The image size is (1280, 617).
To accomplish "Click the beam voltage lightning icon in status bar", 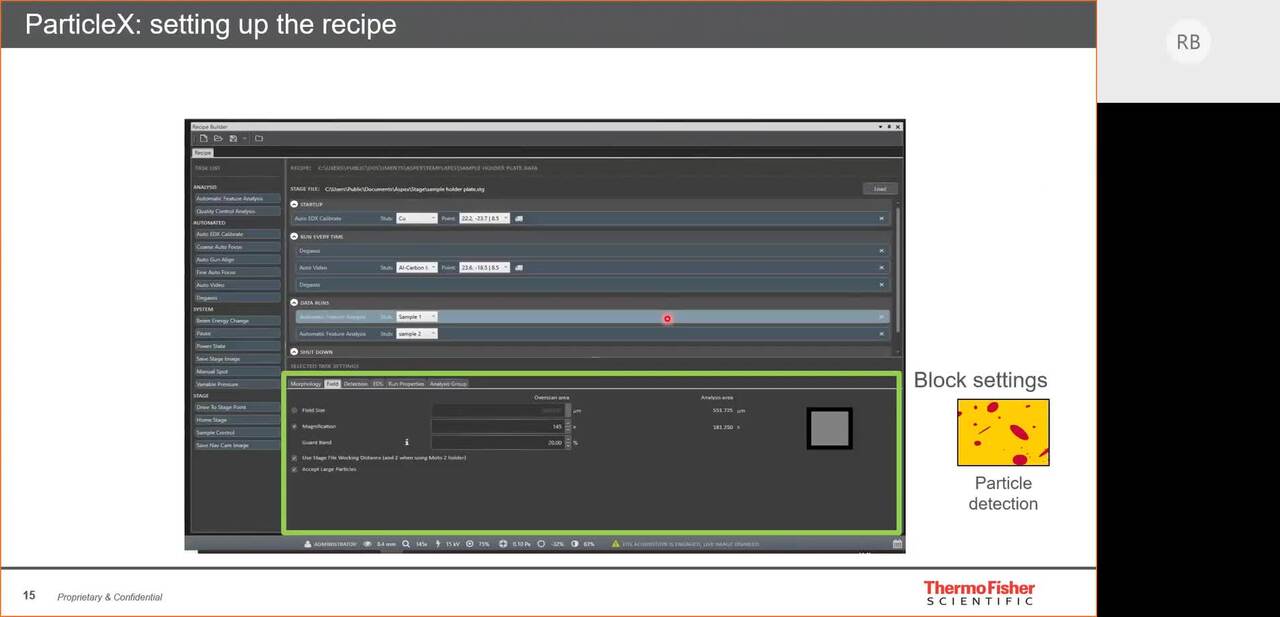I will point(437,544).
